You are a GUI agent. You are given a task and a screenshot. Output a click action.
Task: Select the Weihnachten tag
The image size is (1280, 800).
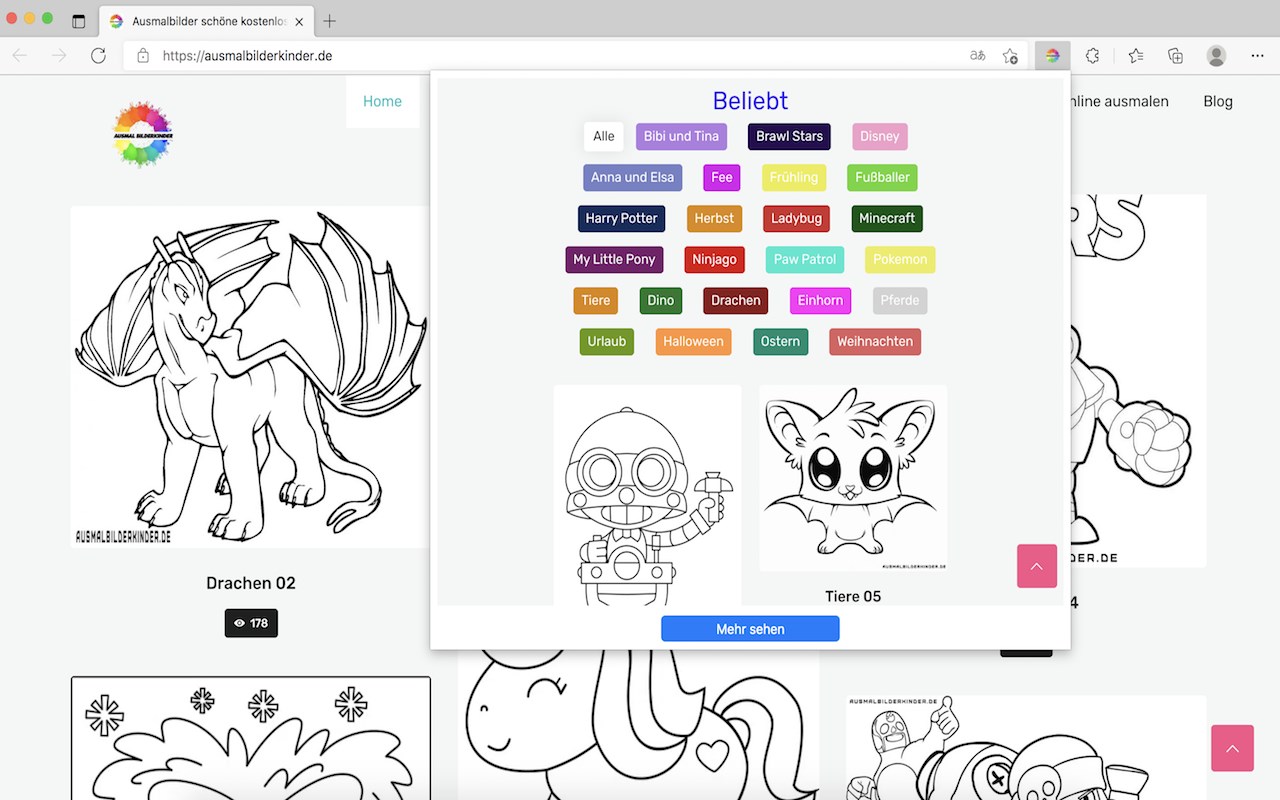[x=875, y=341]
